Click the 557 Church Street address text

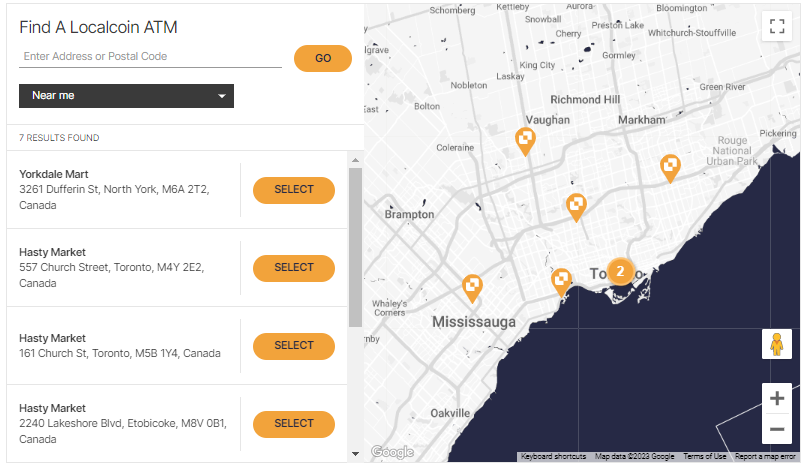click(x=112, y=275)
